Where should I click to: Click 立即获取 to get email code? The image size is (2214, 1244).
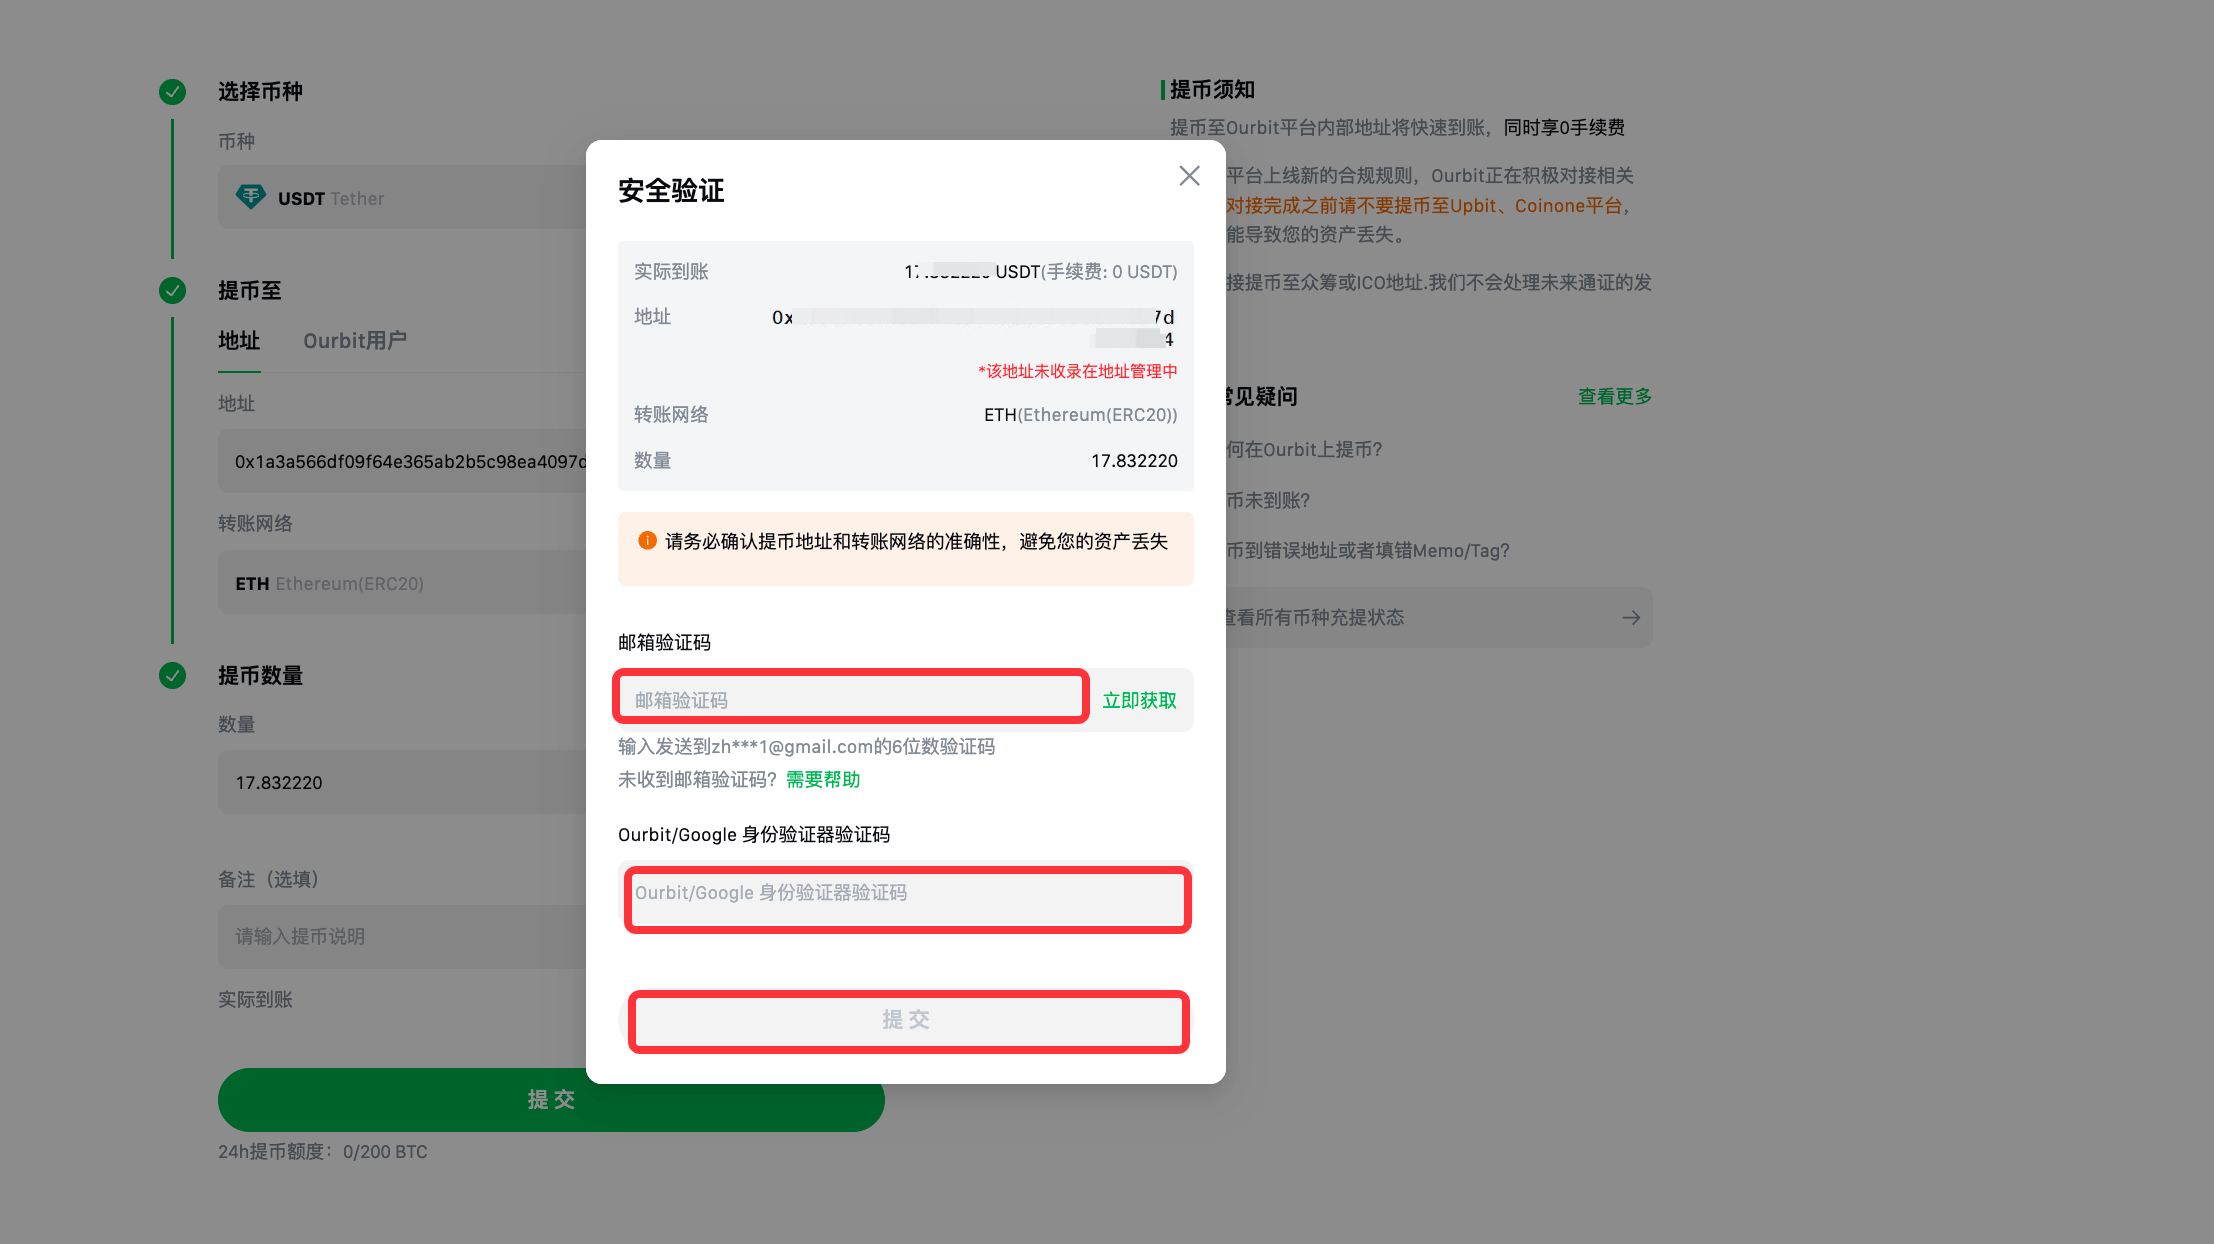click(x=1139, y=700)
